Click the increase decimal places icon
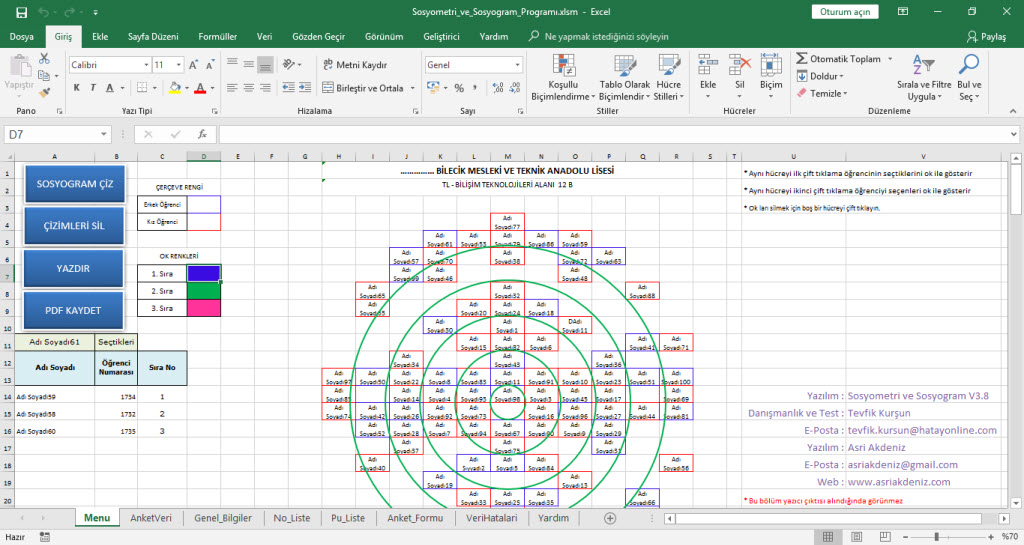 tap(498, 87)
